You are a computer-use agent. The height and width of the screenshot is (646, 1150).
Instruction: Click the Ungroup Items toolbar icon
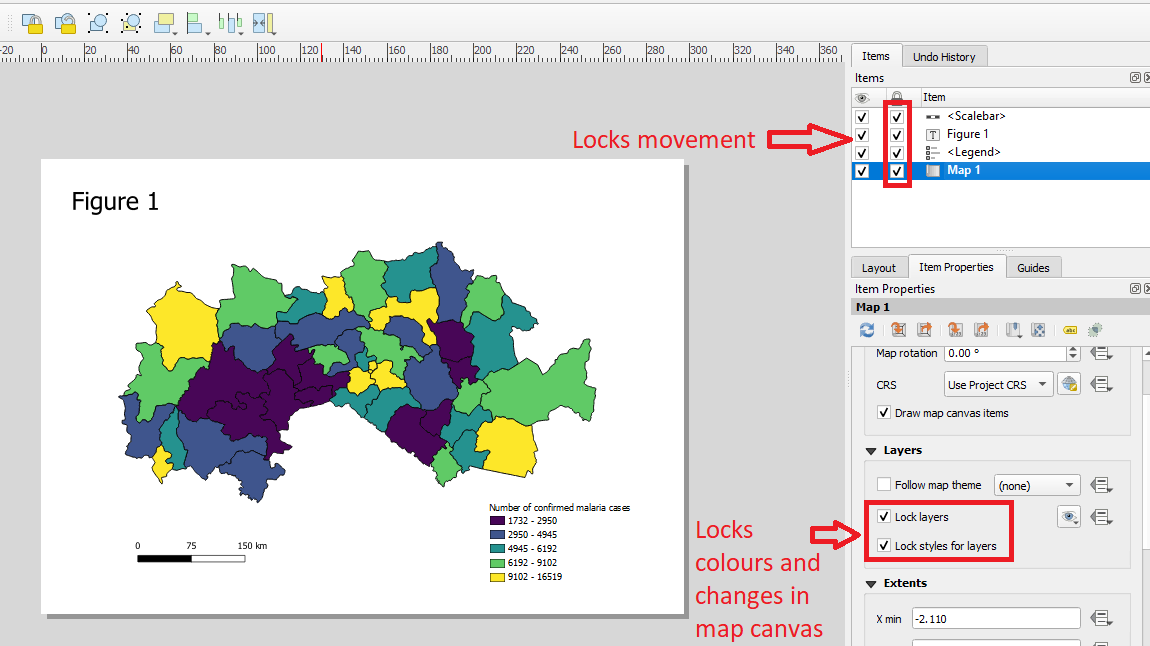pyautogui.click(x=131, y=23)
